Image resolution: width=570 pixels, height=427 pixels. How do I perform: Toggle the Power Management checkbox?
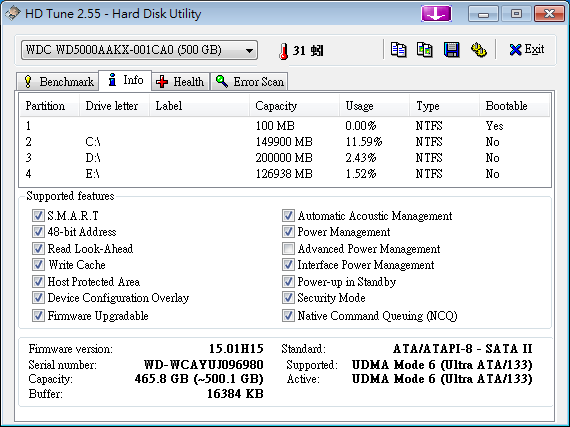point(288,231)
